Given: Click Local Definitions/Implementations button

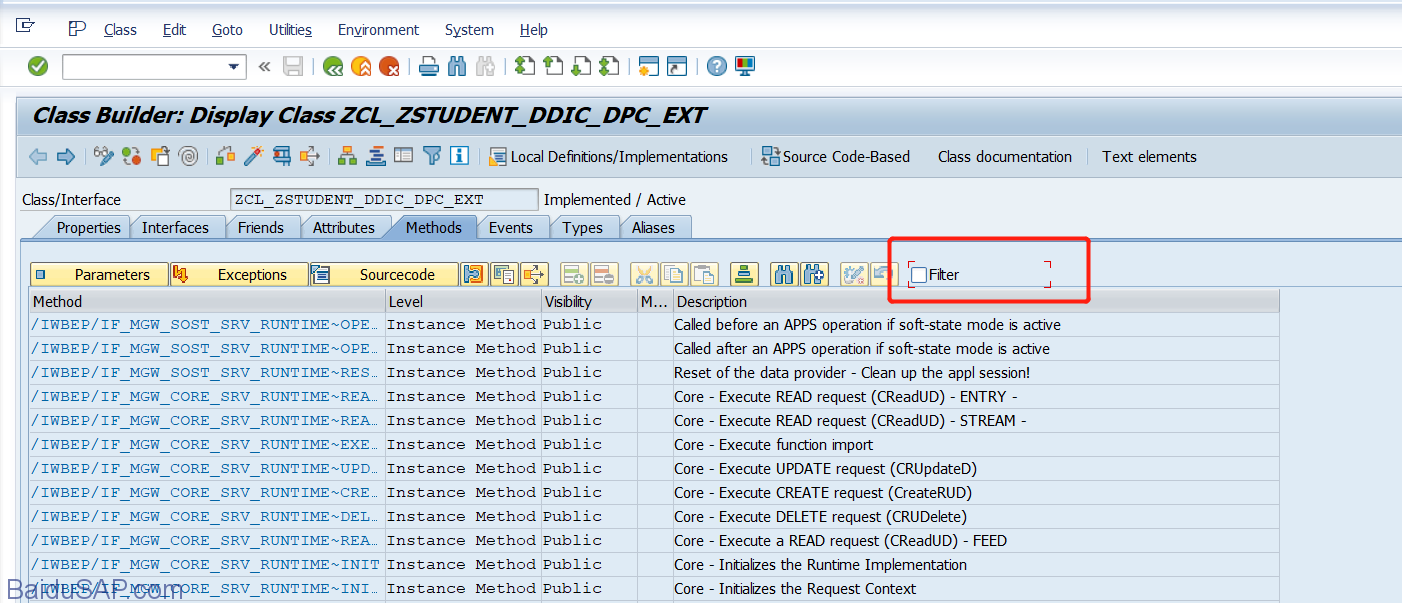Looking at the screenshot, I should (x=608, y=157).
